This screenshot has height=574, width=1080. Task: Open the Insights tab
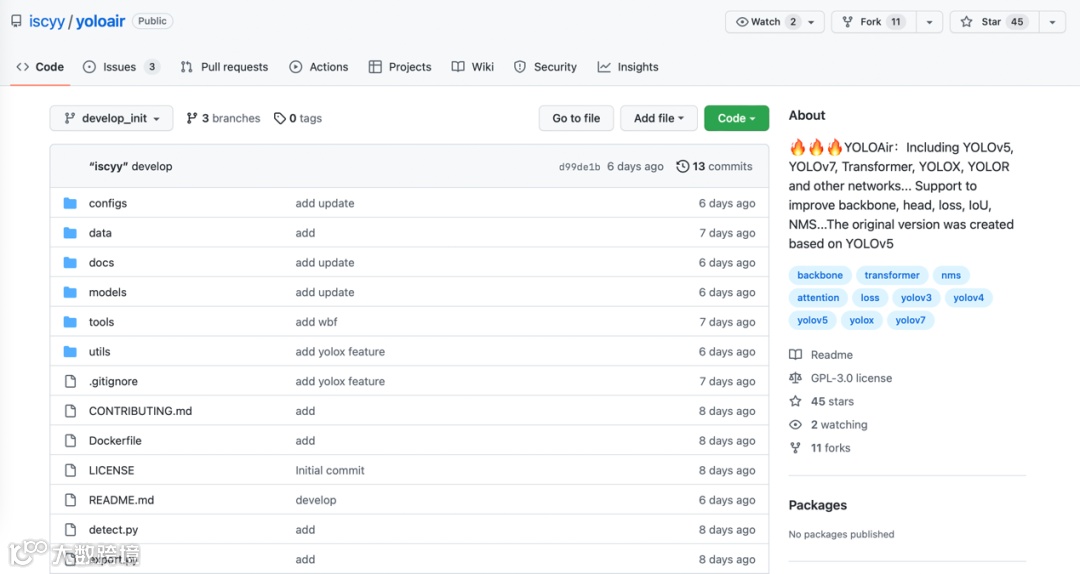pos(627,67)
